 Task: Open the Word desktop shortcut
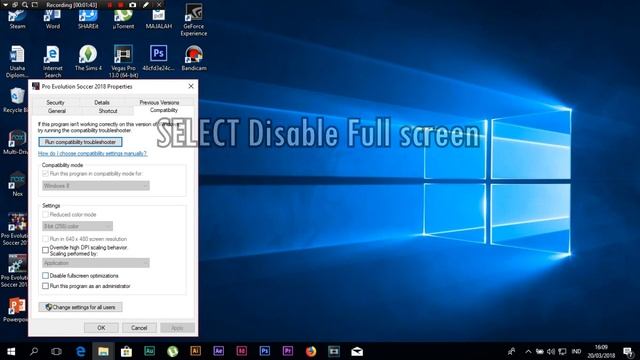click(x=53, y=20)
